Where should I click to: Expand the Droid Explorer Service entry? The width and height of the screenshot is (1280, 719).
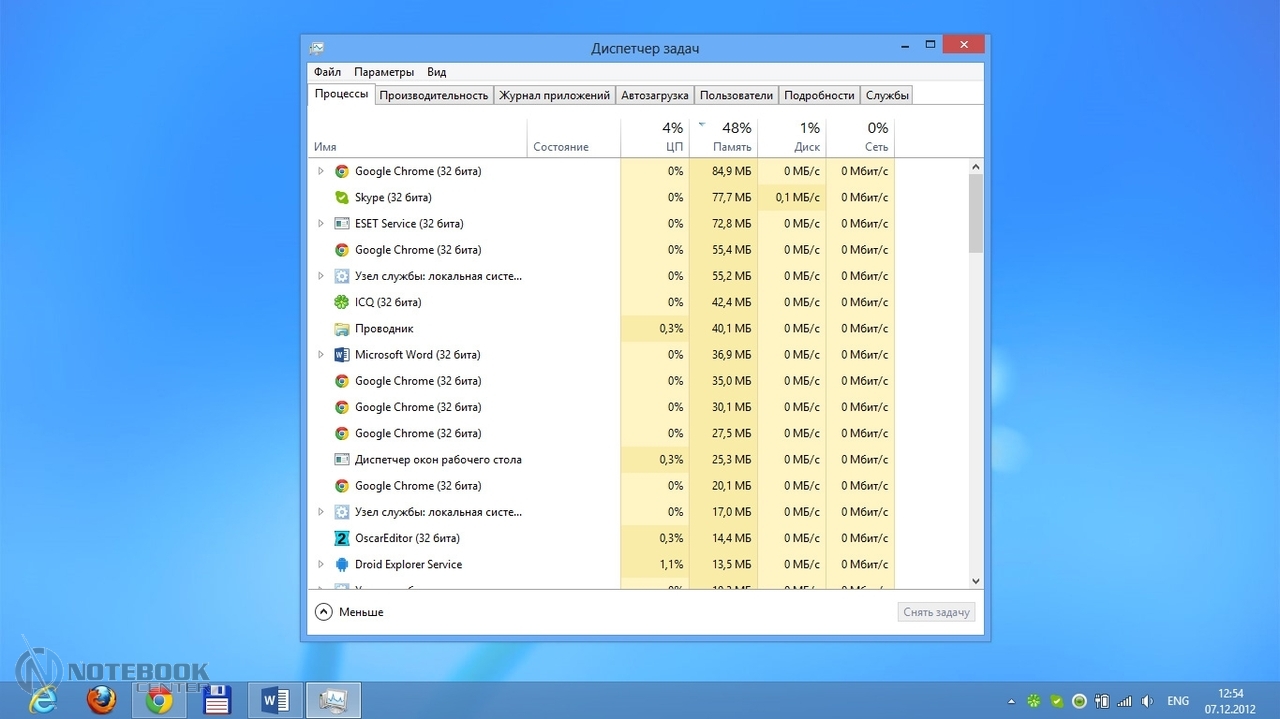coord(321,565)
